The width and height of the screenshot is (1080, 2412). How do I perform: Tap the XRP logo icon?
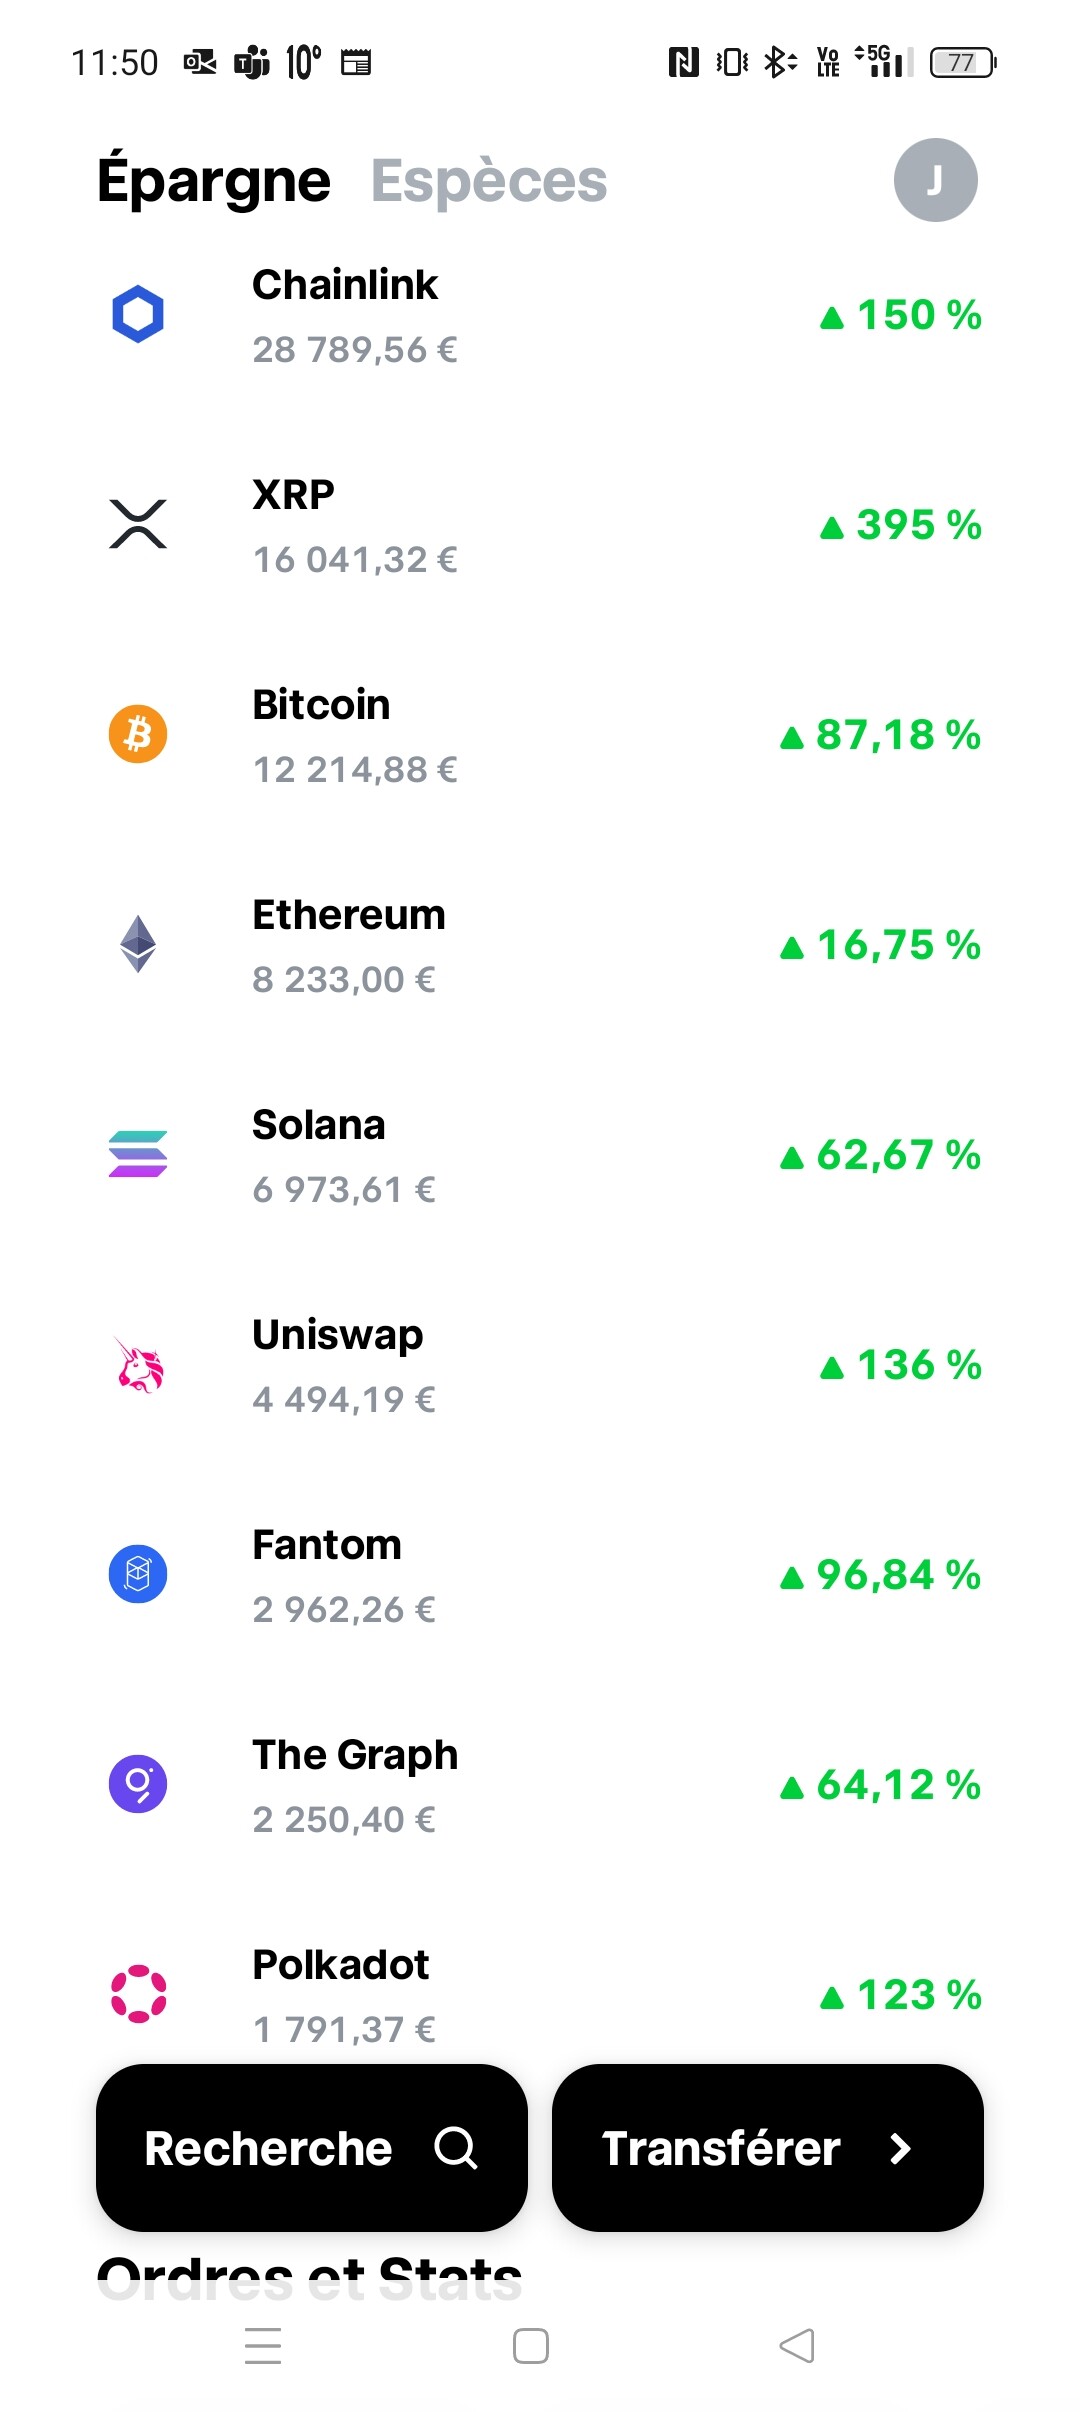(x=138, y=524)
